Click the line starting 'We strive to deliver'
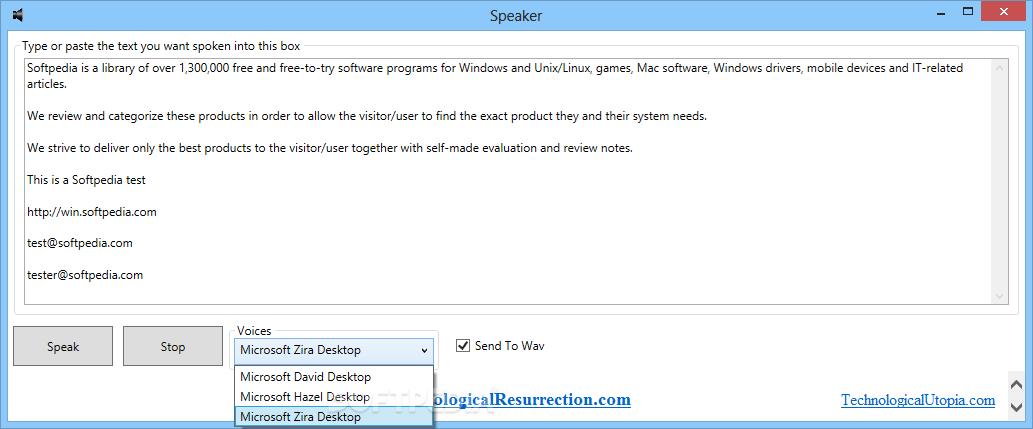Viewport: 1033px width, 429px height. point(330,148)
